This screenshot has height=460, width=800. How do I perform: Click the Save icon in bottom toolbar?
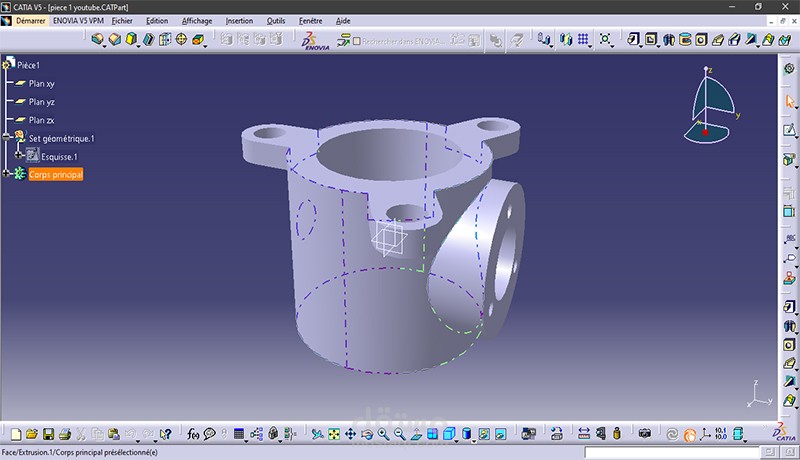(48, 434)
